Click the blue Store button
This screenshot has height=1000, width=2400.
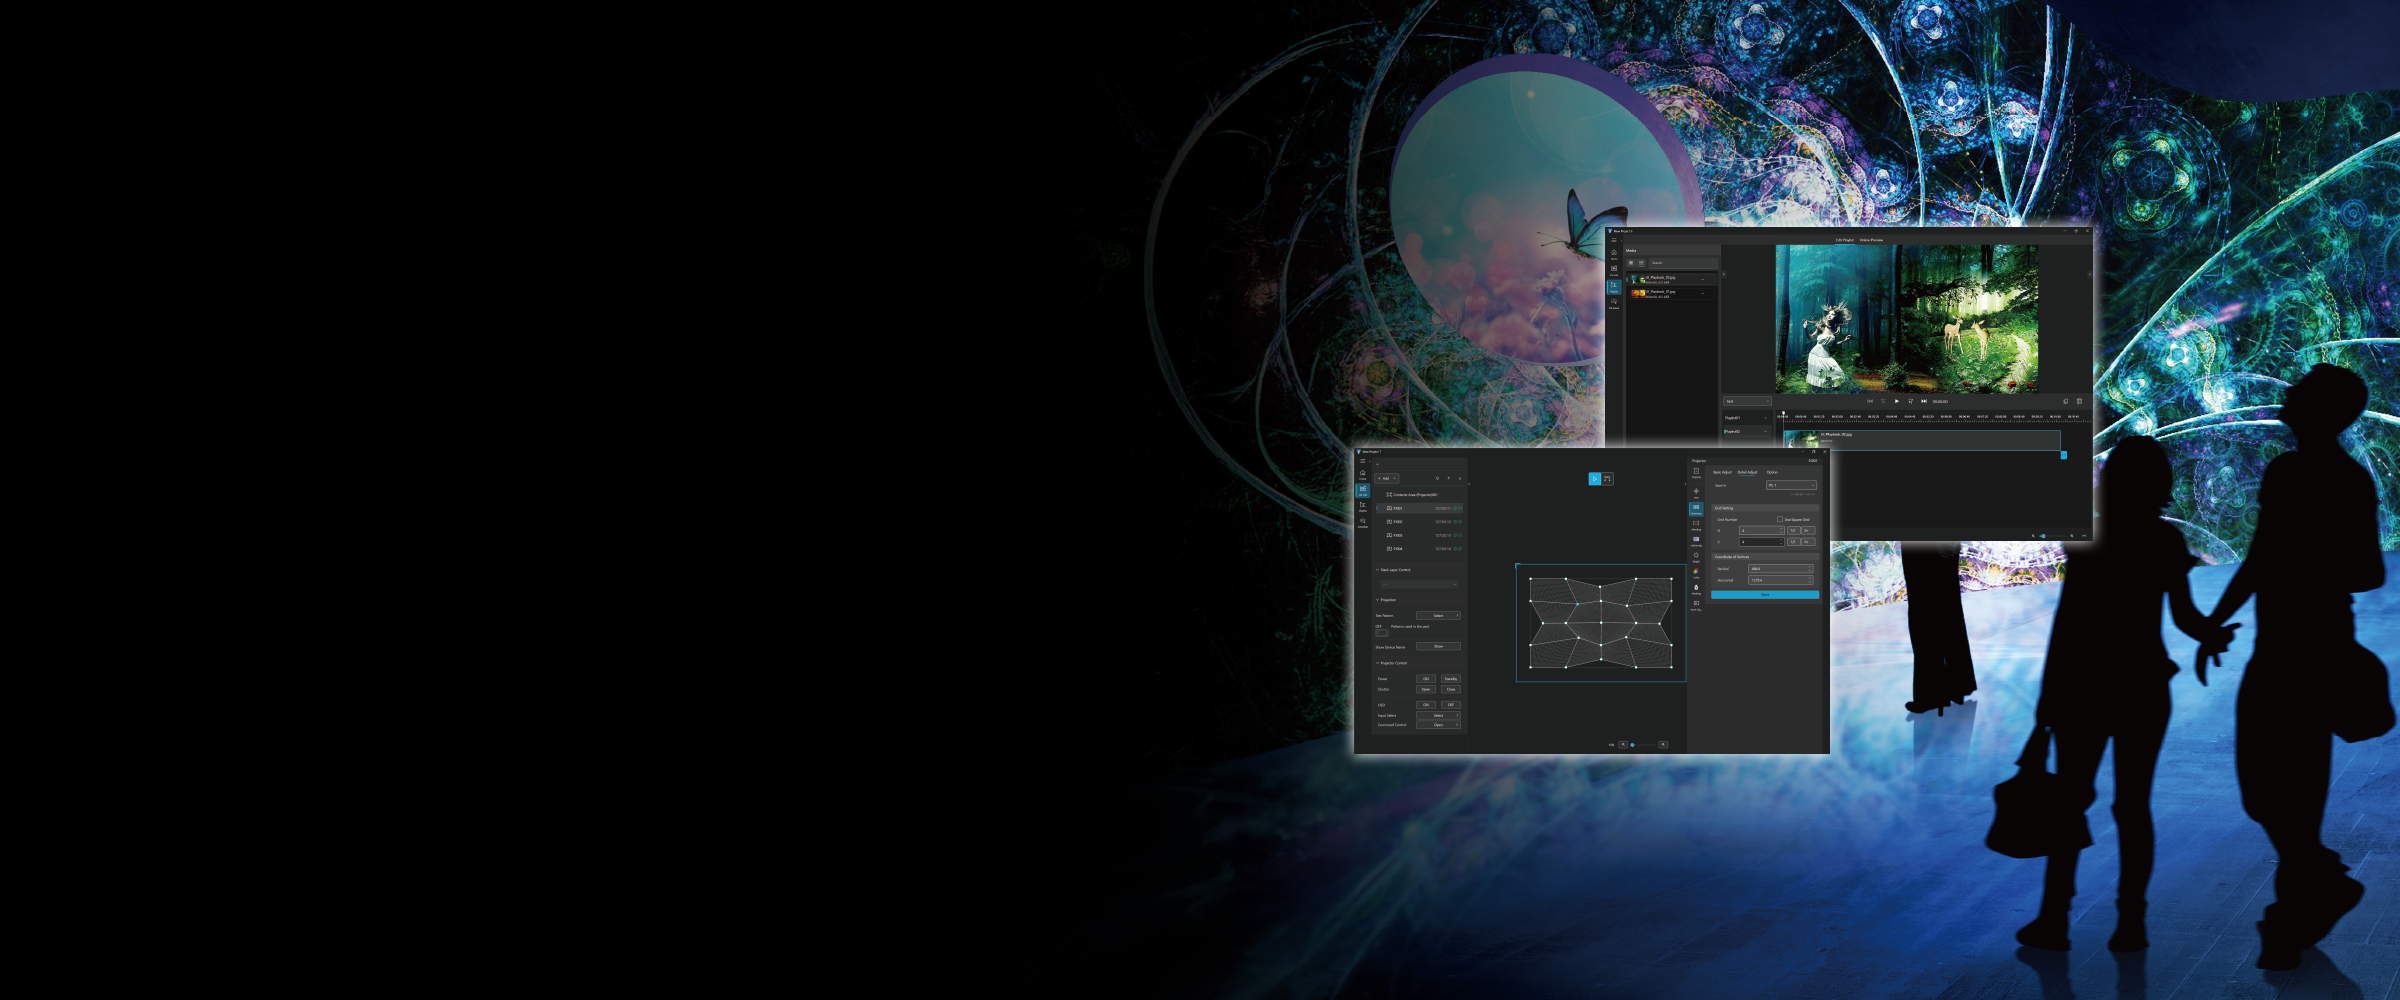click(x=1765, y=595)
